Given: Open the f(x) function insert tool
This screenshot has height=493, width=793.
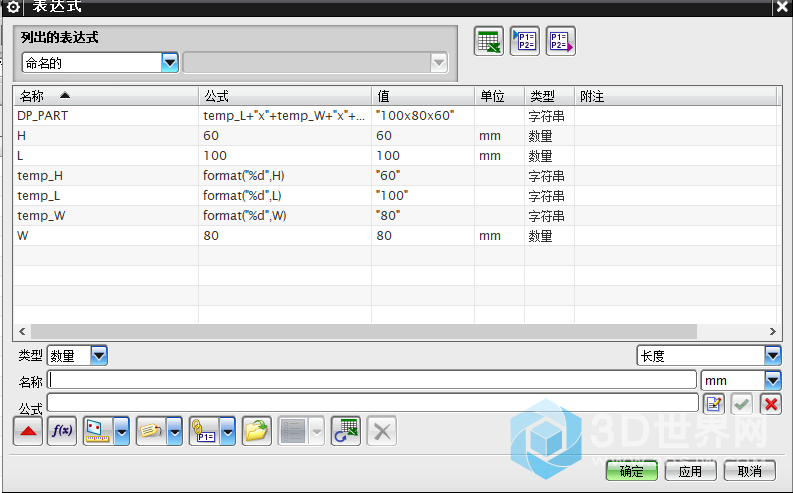Looking at the screenshot, I should tap(61, 431).
